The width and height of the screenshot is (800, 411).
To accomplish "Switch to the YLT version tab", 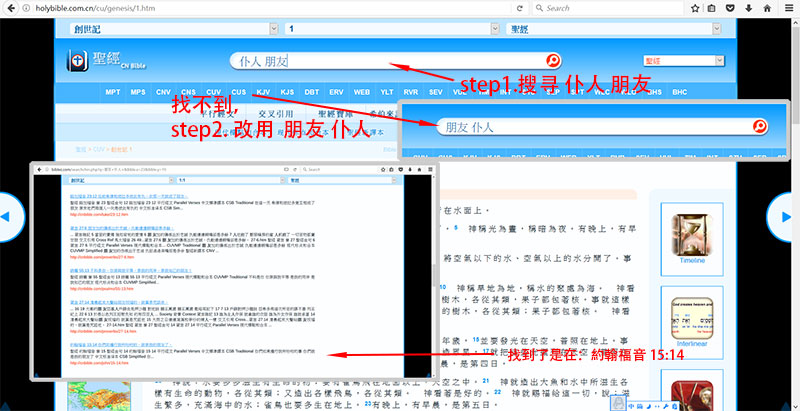I will pos(387,92).
